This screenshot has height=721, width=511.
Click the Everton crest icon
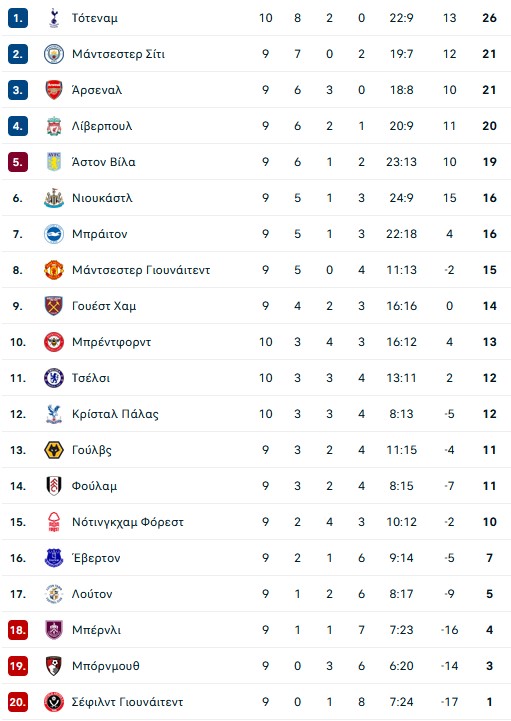[x=54, y=558]
